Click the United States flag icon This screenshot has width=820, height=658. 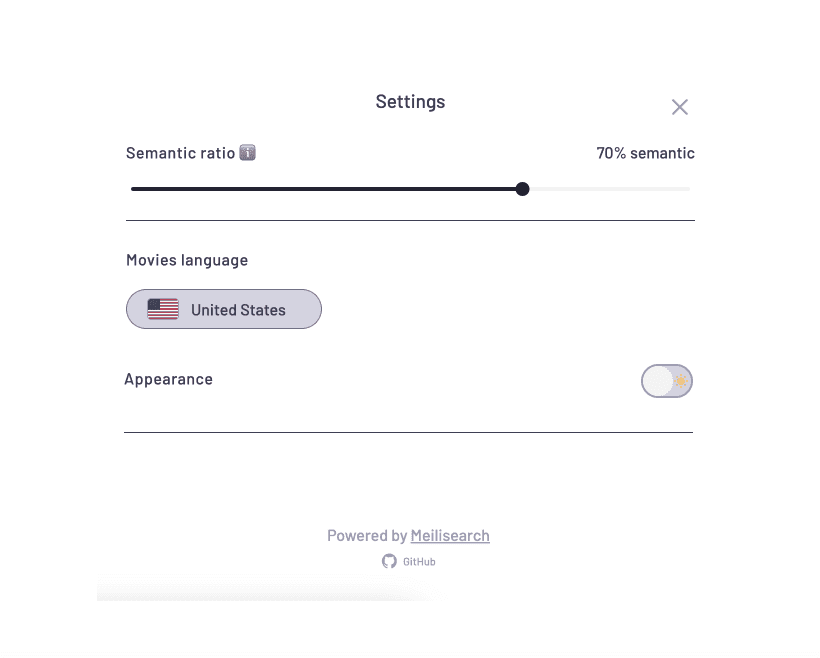click(163, 310)
